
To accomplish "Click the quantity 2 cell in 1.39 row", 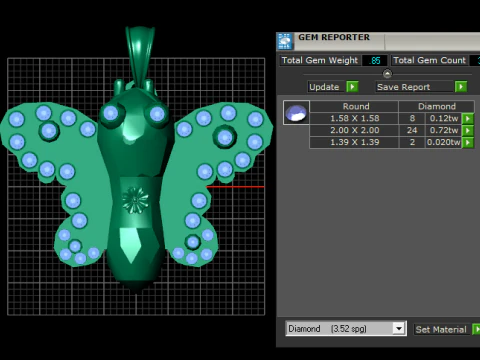I will 412,142.
